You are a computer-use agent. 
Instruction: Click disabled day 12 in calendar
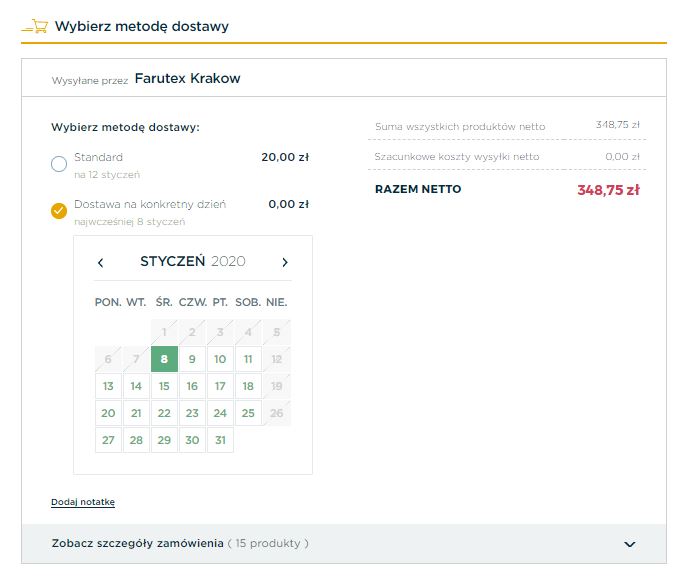click(x=277, y=359)
